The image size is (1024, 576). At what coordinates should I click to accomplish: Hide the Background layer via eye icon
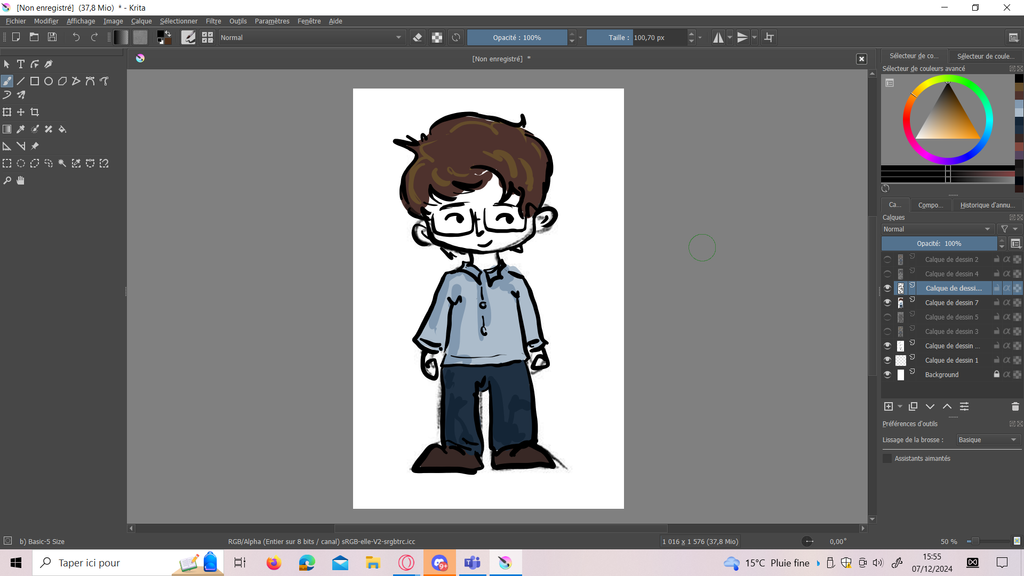[887, 375]
